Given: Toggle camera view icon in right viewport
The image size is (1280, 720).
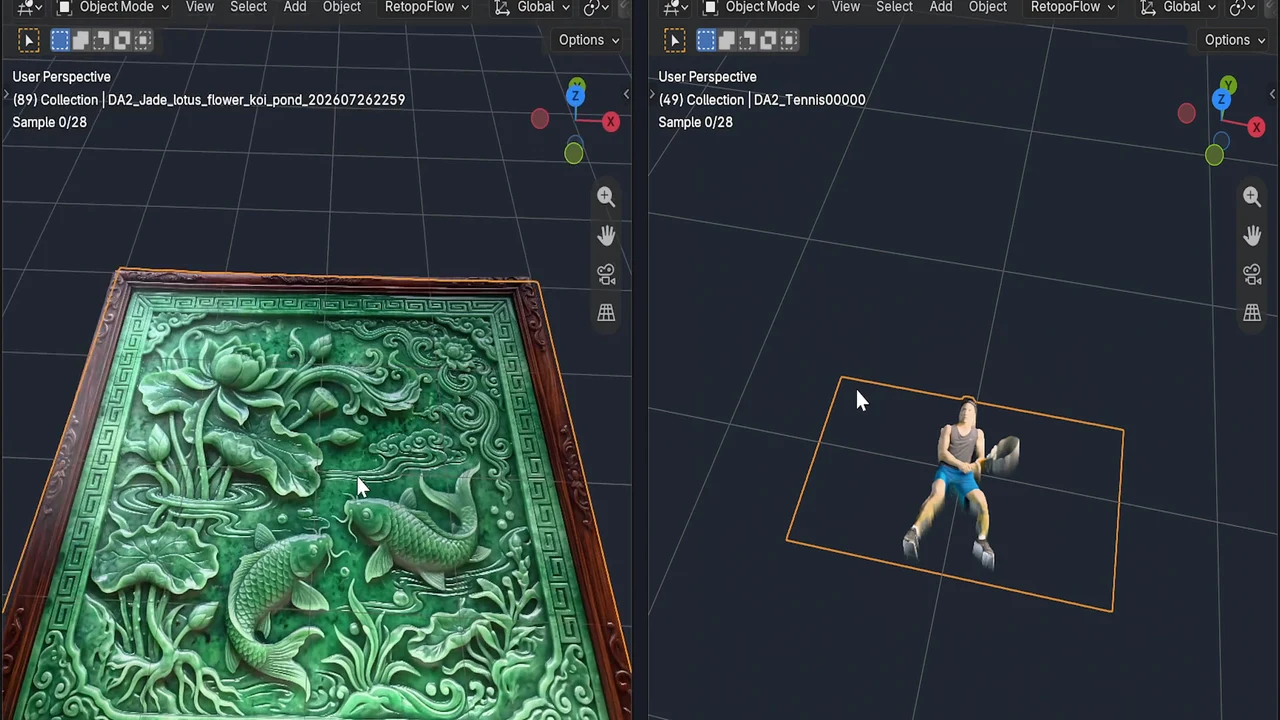Looking at the screenshot, I should pos(1252,274).
